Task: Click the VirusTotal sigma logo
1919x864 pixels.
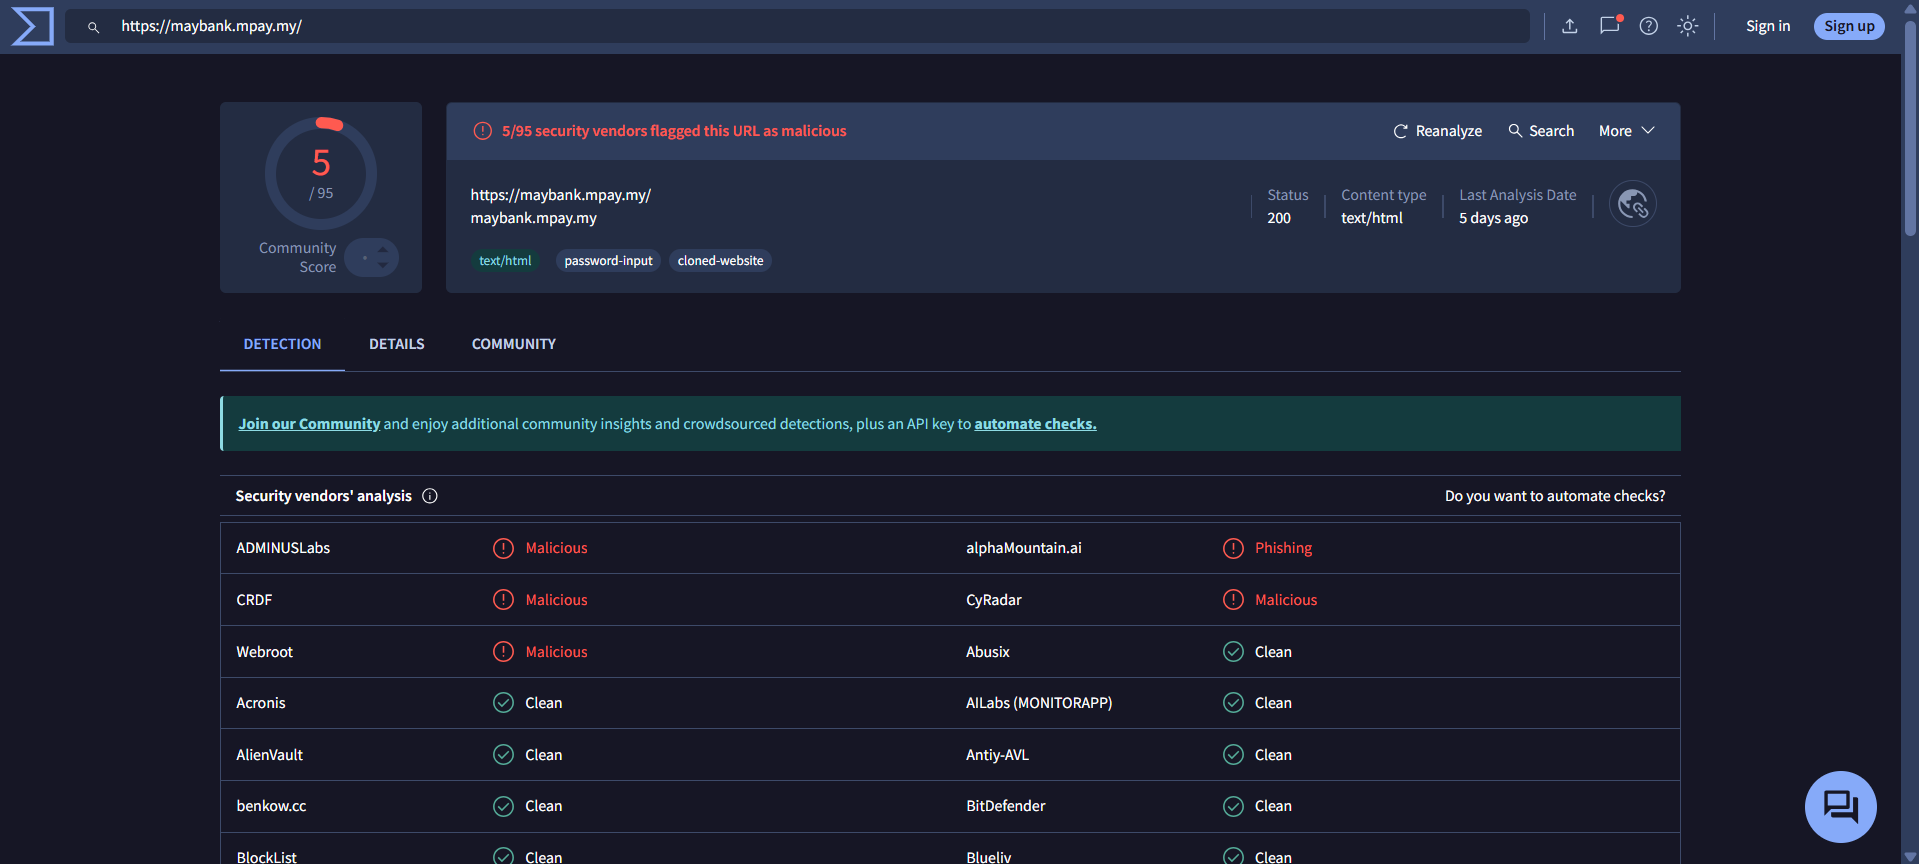Action: click(x=32, y=26)
